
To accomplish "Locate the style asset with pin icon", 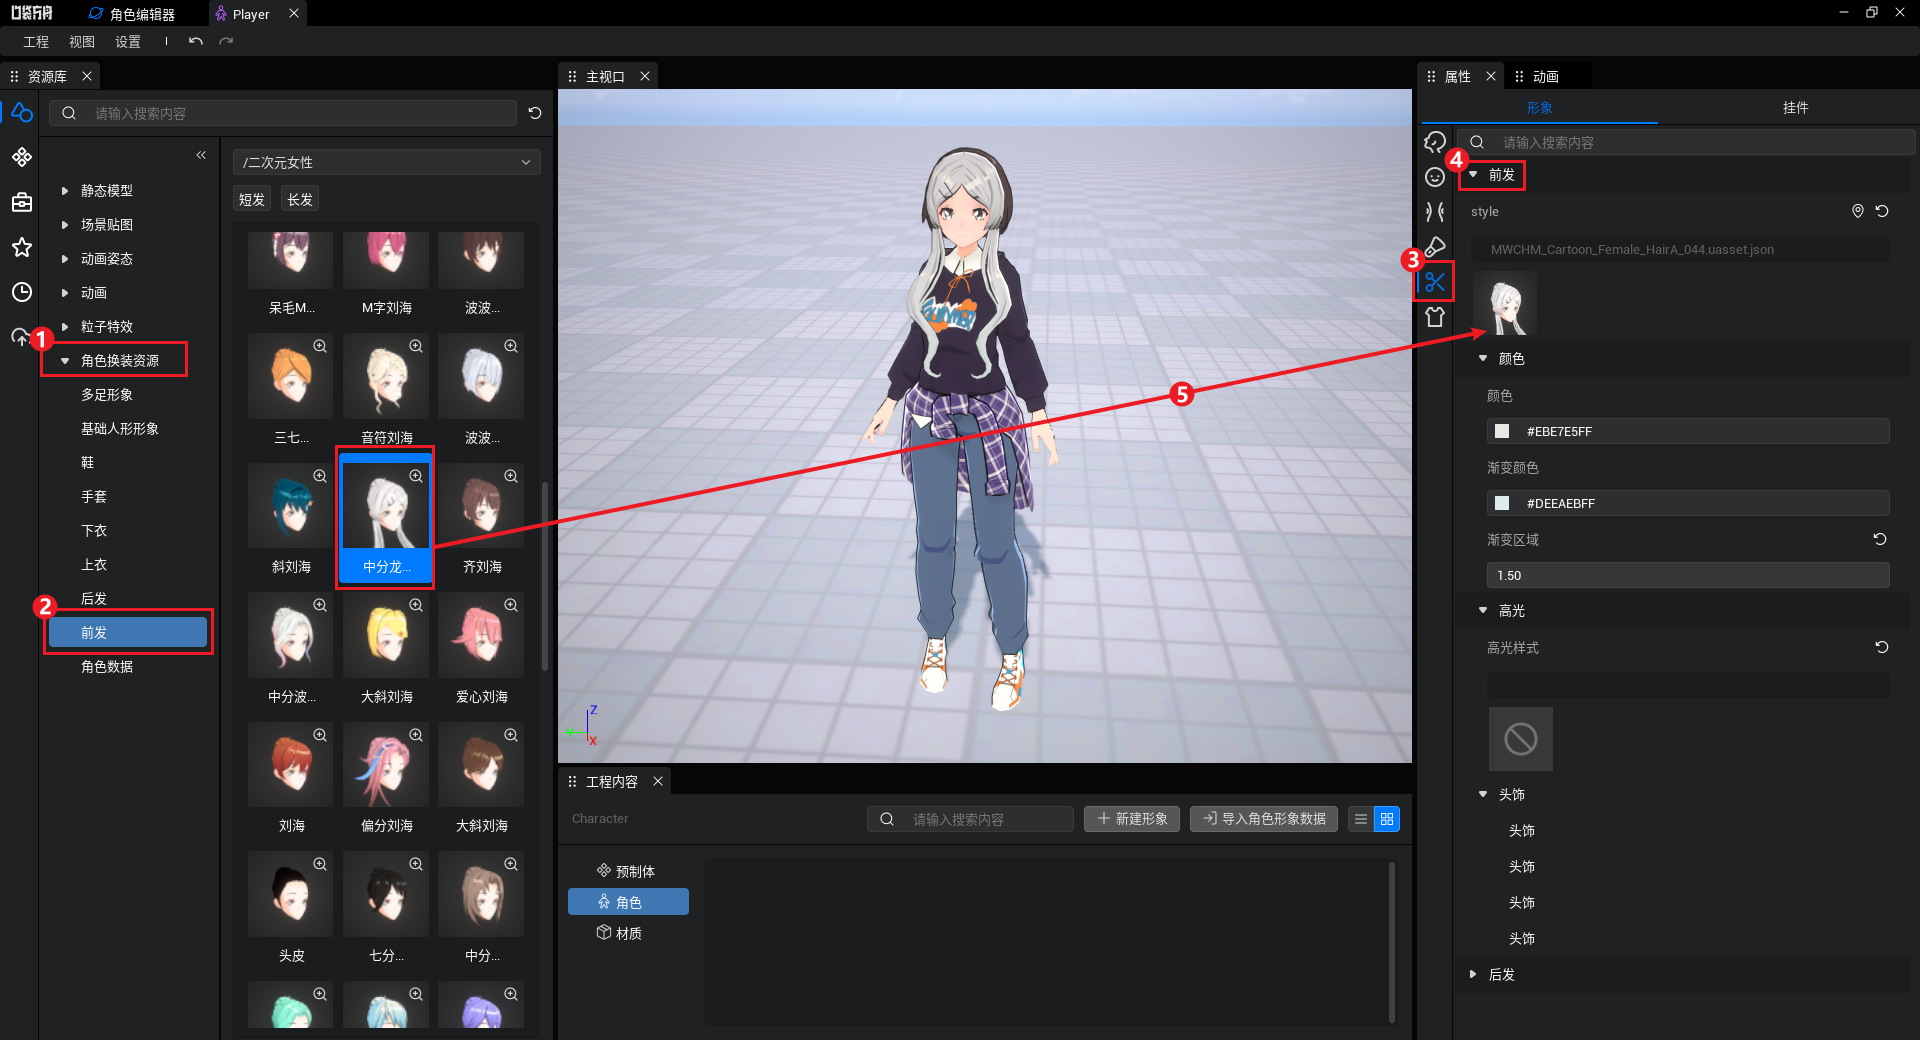I will 1857,211.
